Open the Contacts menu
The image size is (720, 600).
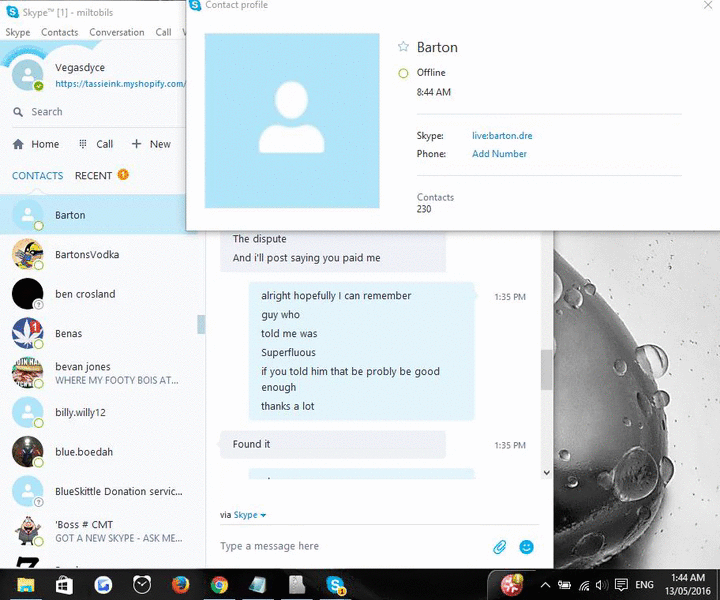[x=60, y=32]
